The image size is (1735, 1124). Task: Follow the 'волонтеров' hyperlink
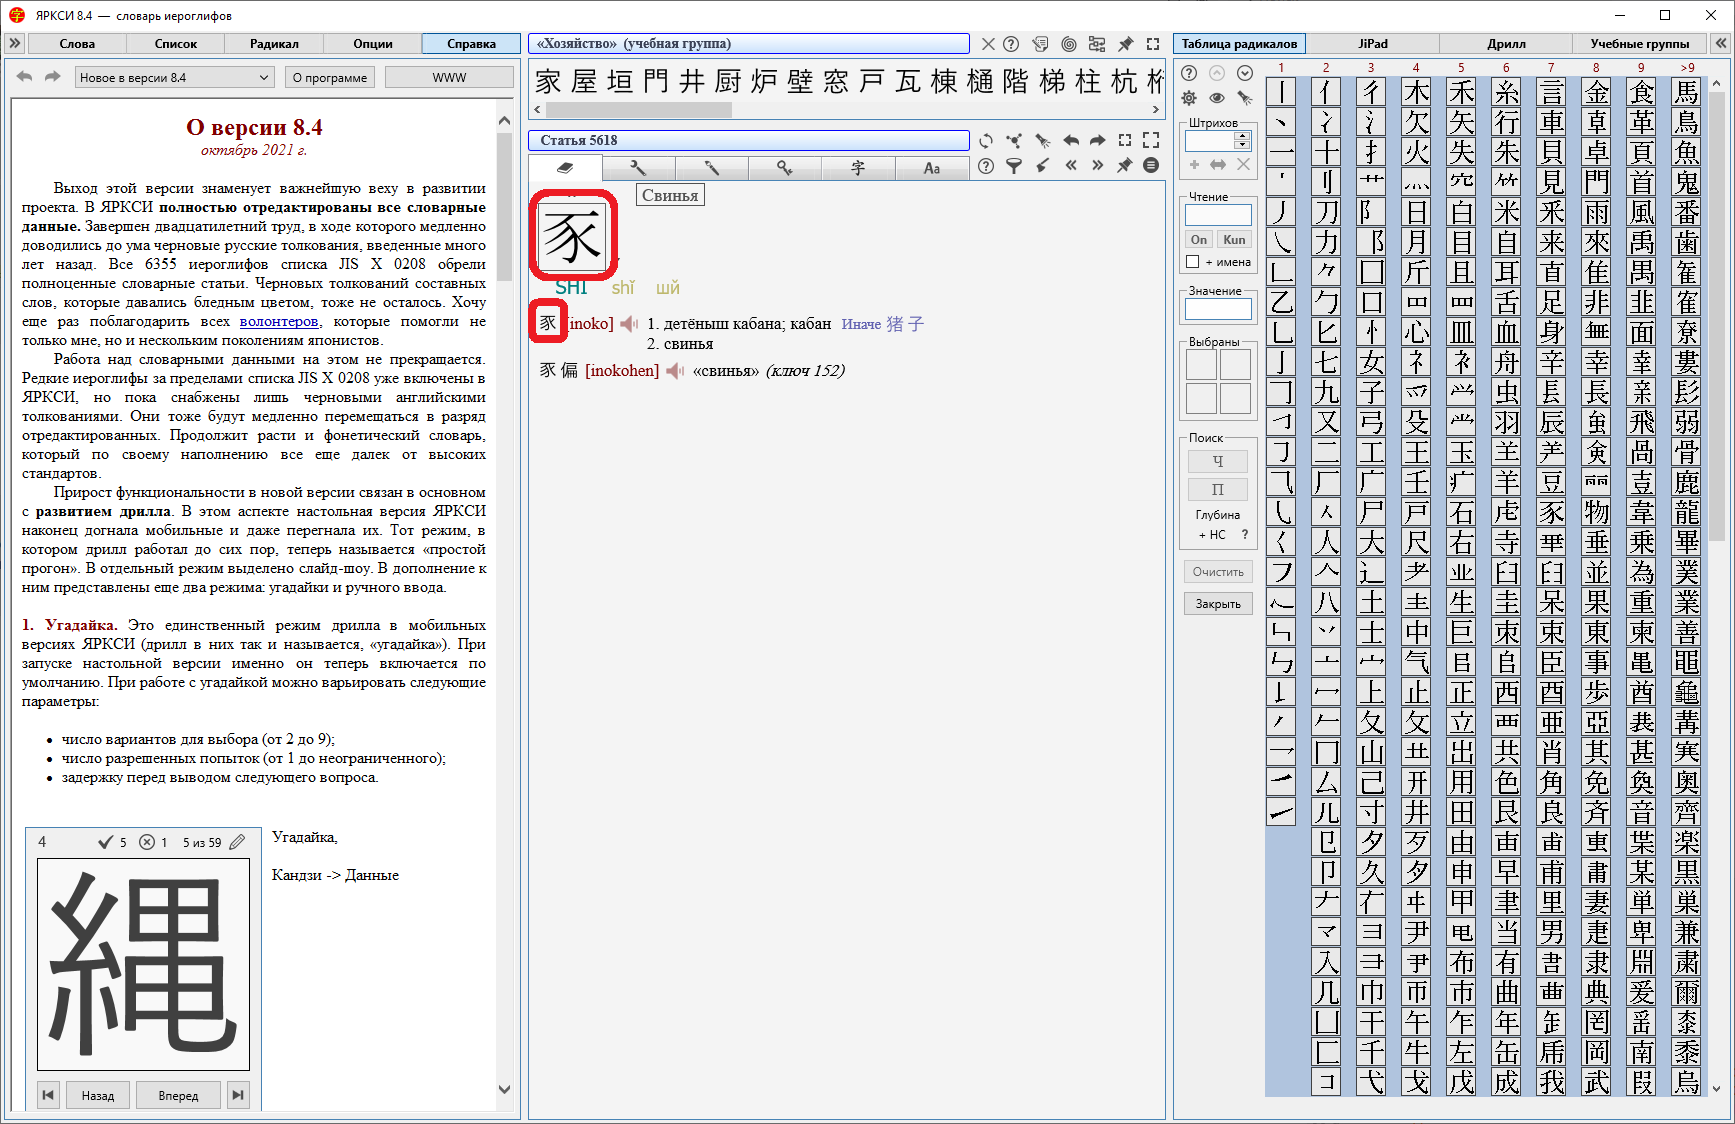point(279,322)
